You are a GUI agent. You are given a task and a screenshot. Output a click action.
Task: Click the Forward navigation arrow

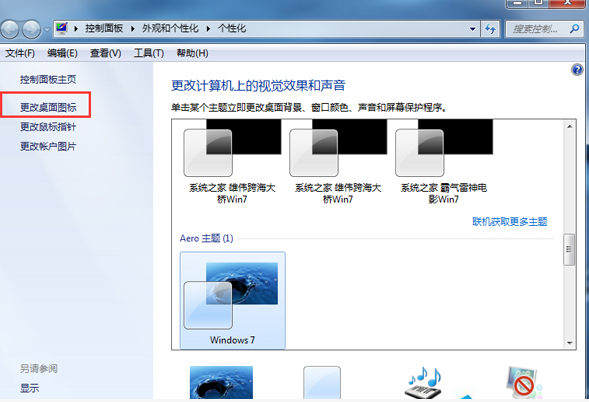(x=32, y=29)
